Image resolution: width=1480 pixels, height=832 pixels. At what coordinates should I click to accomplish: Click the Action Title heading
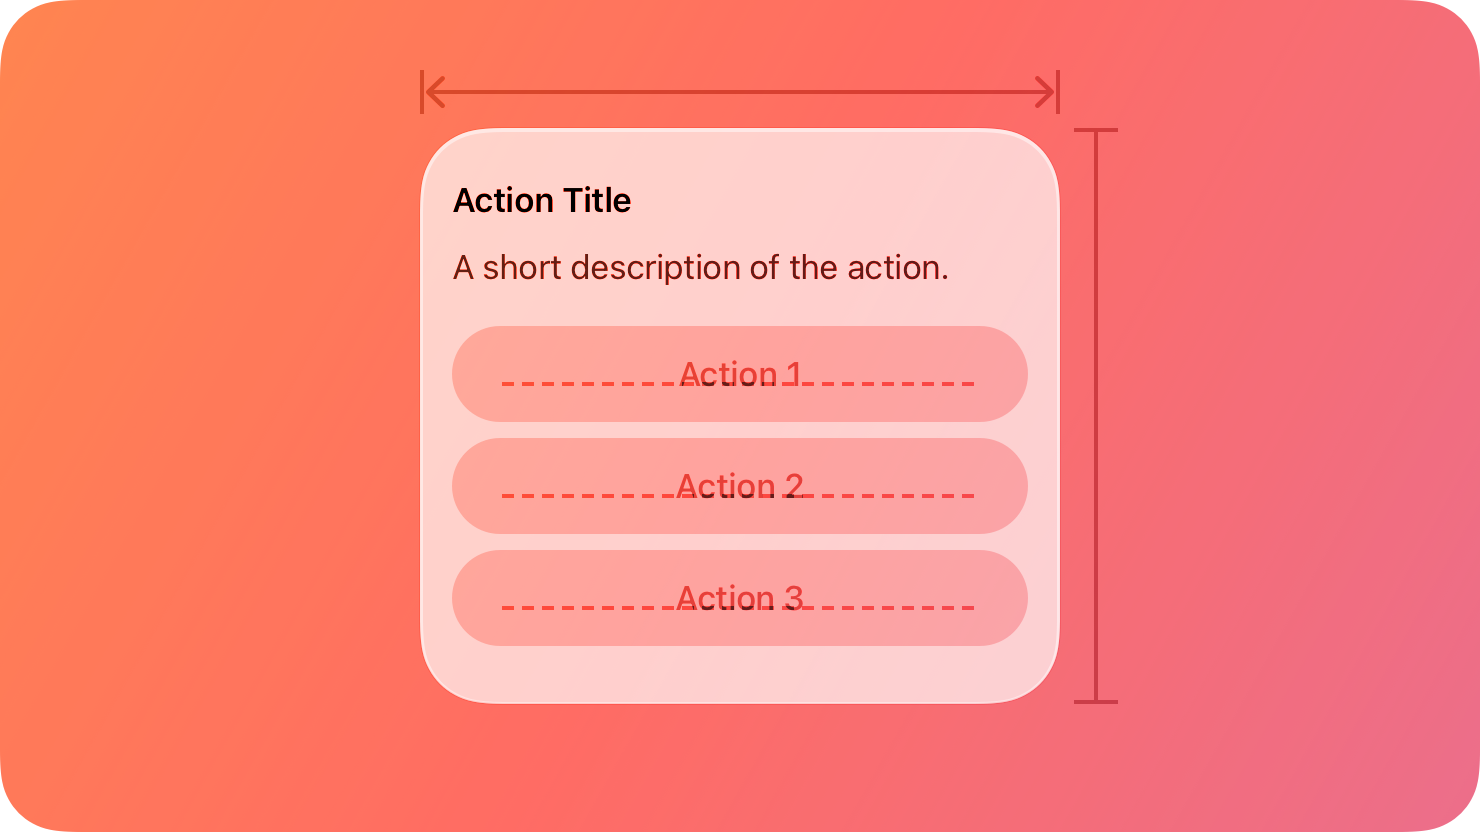tap(543, 200)
